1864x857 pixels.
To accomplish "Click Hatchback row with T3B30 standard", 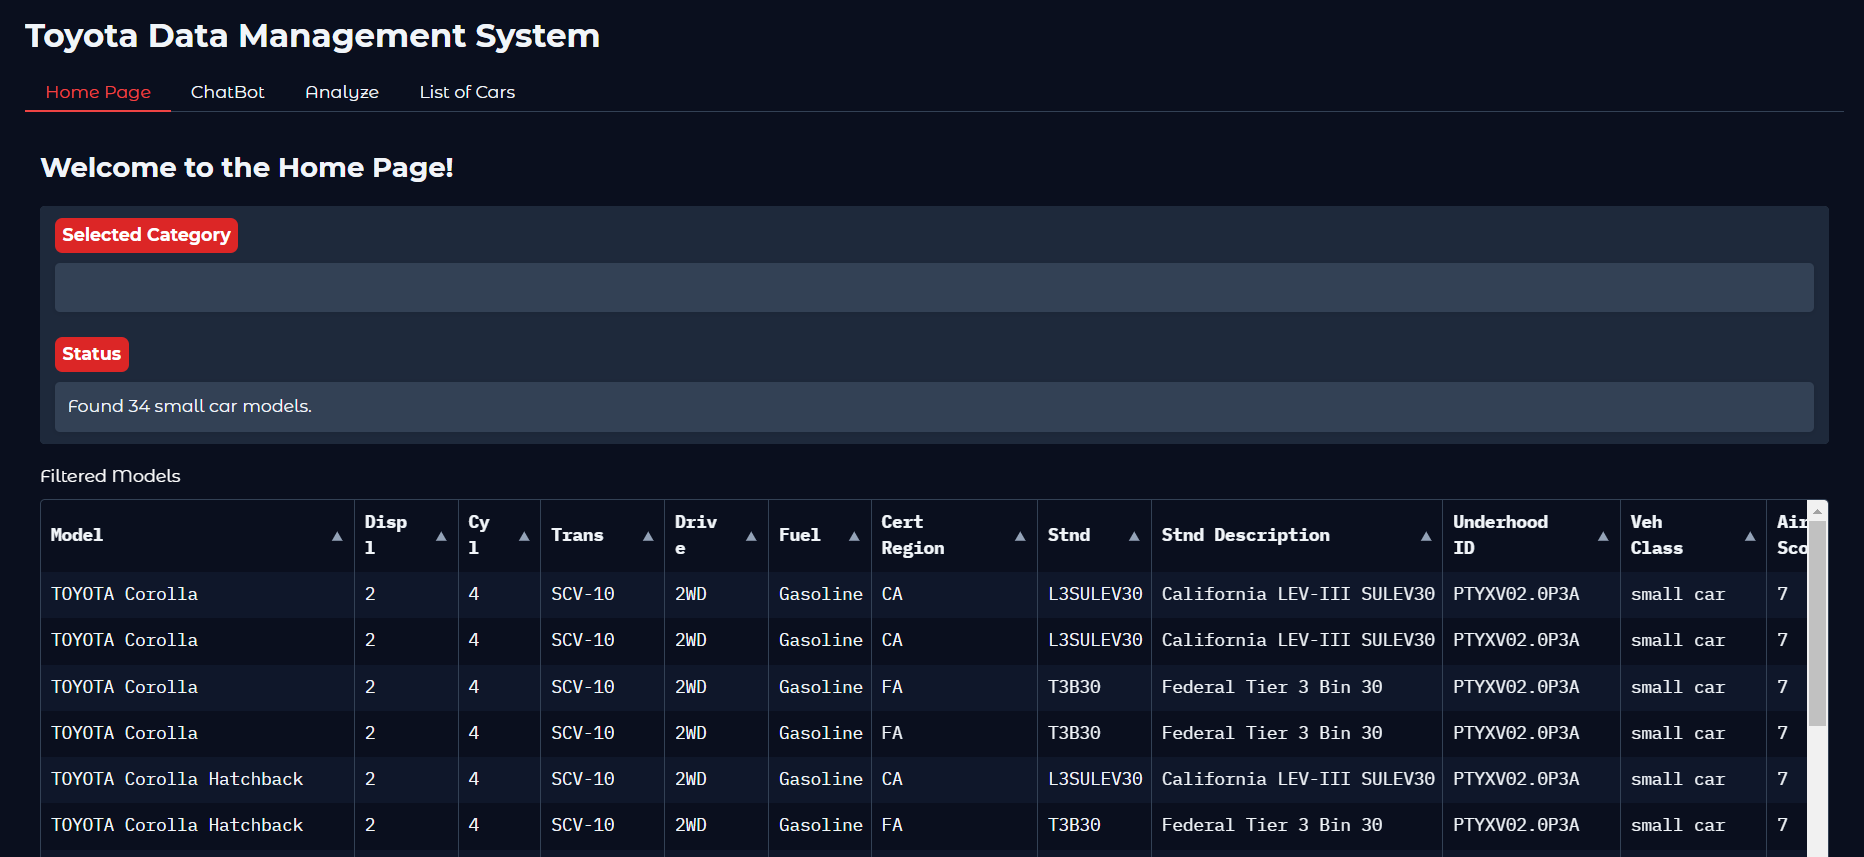I will point(924,825).
